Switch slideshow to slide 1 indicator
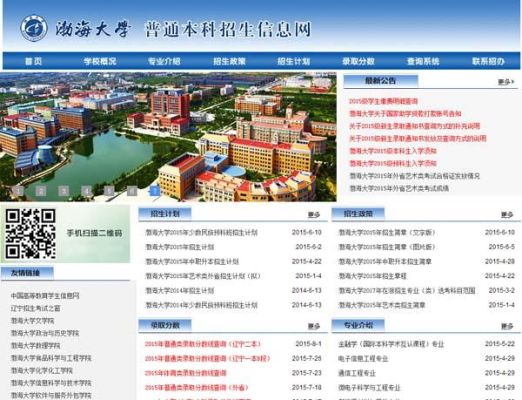 pyautogui.click(x=18, y=191)
